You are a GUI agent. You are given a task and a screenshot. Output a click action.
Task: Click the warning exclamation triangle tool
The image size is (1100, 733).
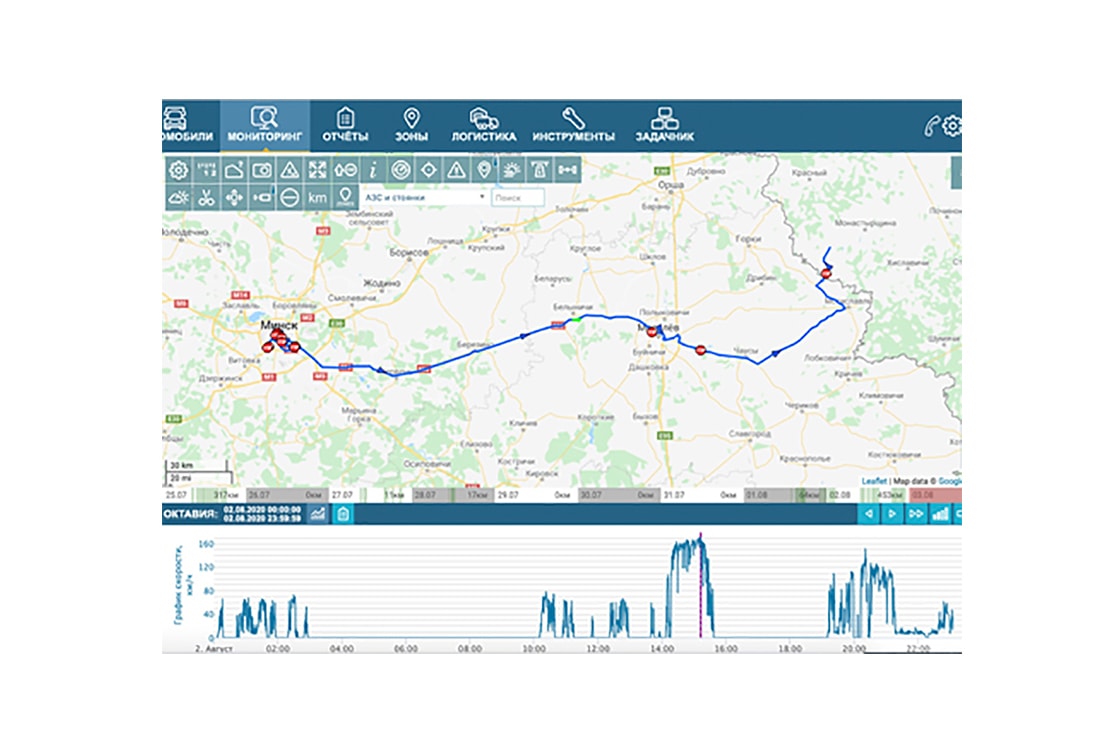coord(457,170)
